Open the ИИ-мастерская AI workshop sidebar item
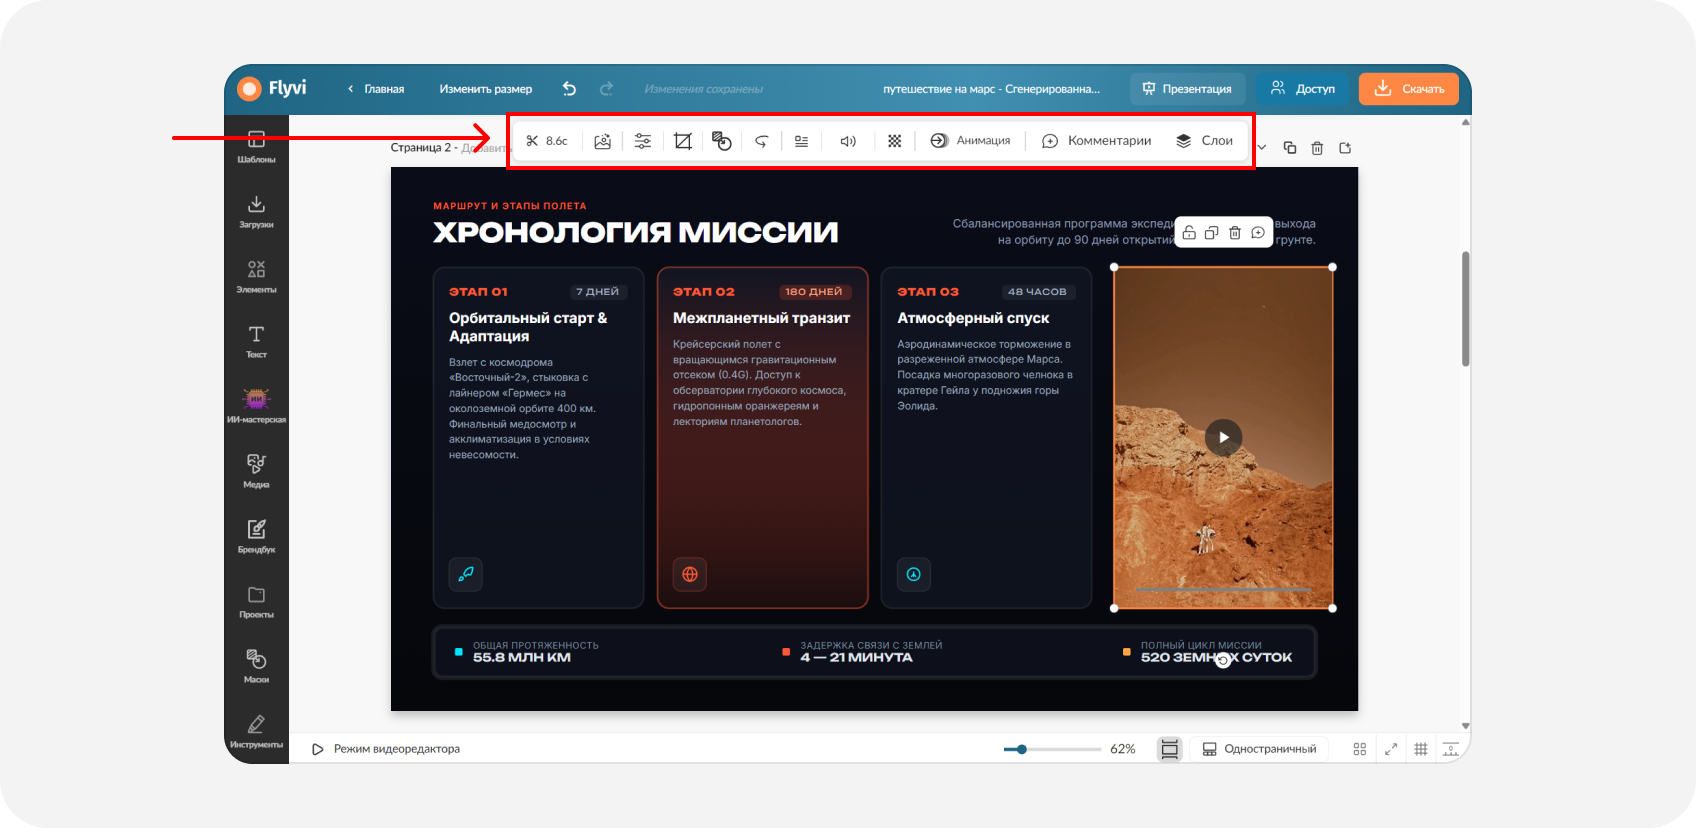 tap(256, 407)
